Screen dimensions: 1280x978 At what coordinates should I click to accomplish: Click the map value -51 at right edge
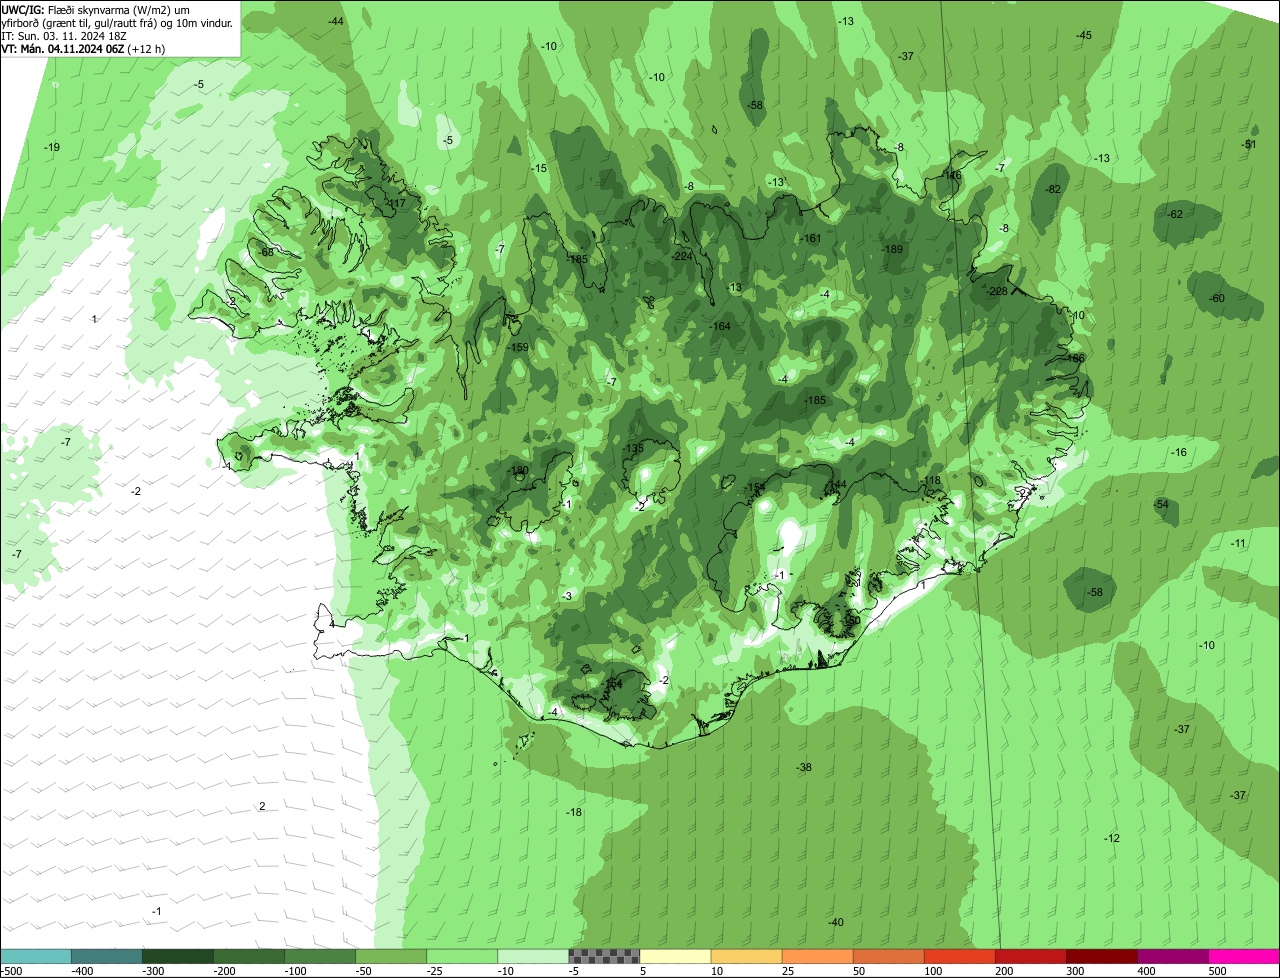tap(1249, 144)
